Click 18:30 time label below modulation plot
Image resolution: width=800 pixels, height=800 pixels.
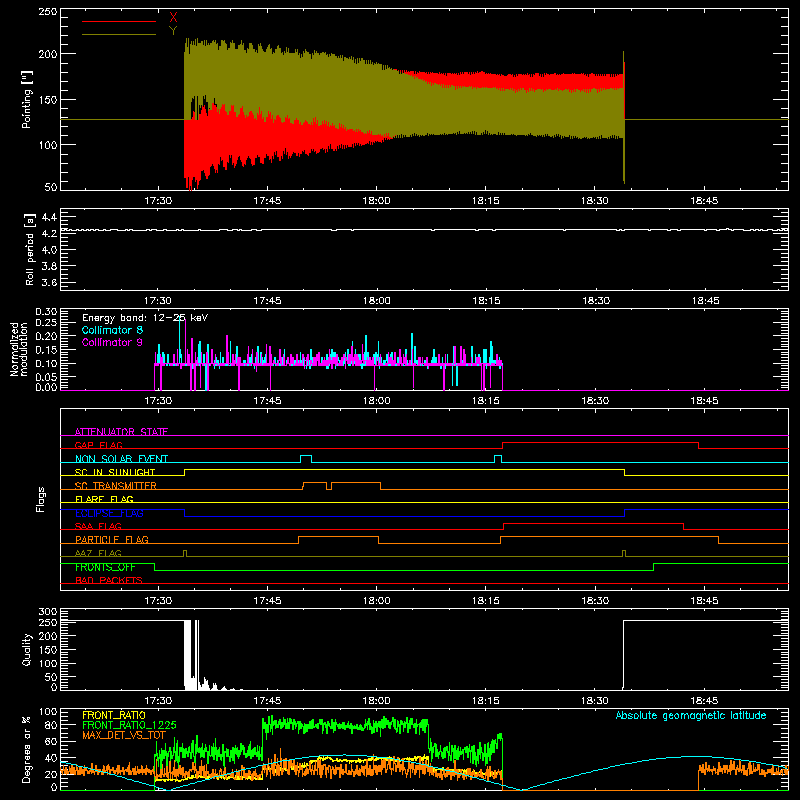click(595, 401)
